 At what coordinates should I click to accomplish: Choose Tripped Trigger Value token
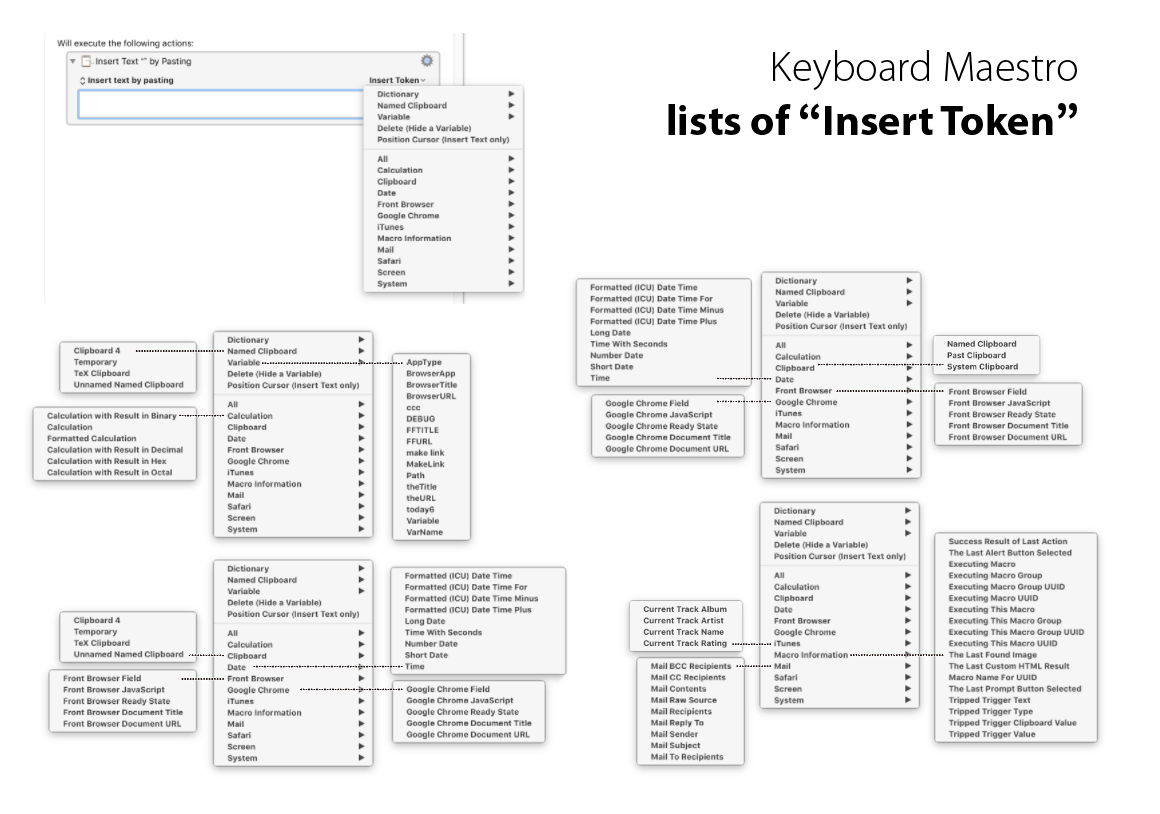coord(991,734)
